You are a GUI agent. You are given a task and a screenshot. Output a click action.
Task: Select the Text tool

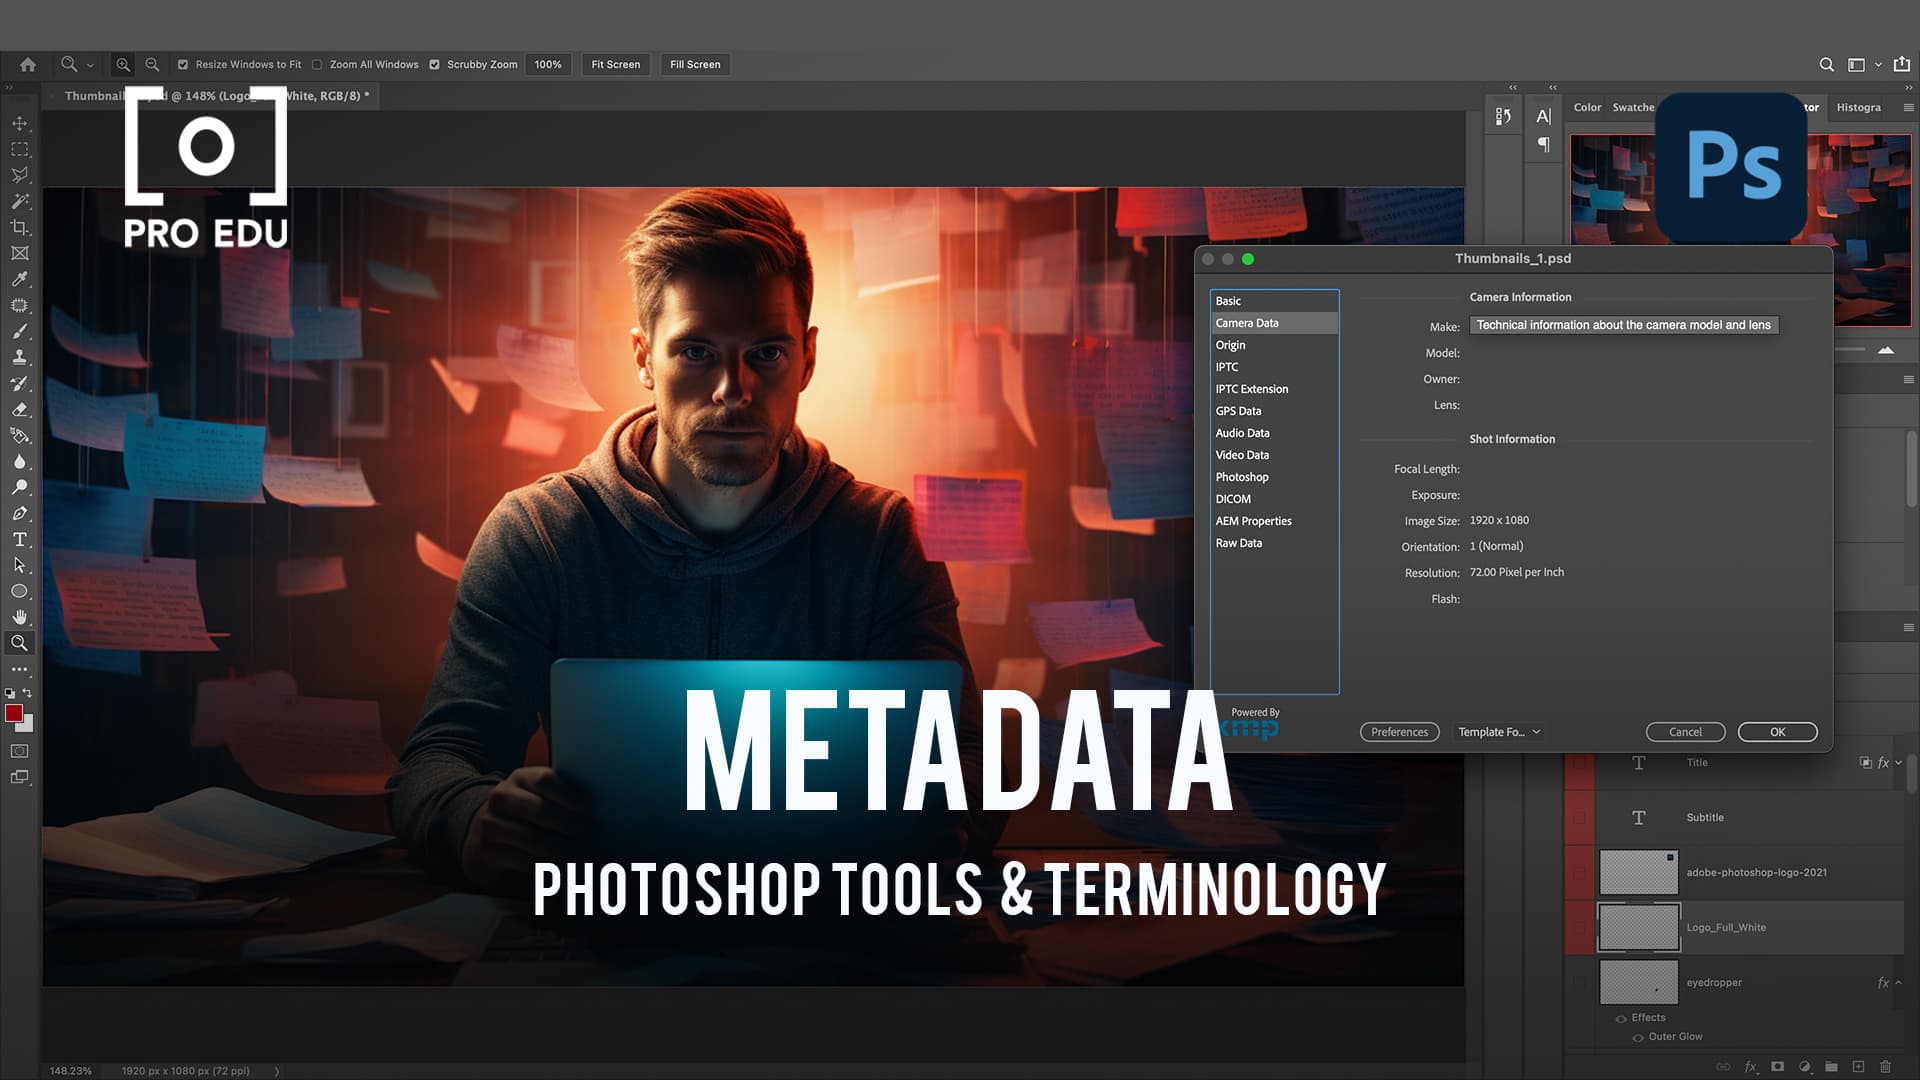point(18,539)
